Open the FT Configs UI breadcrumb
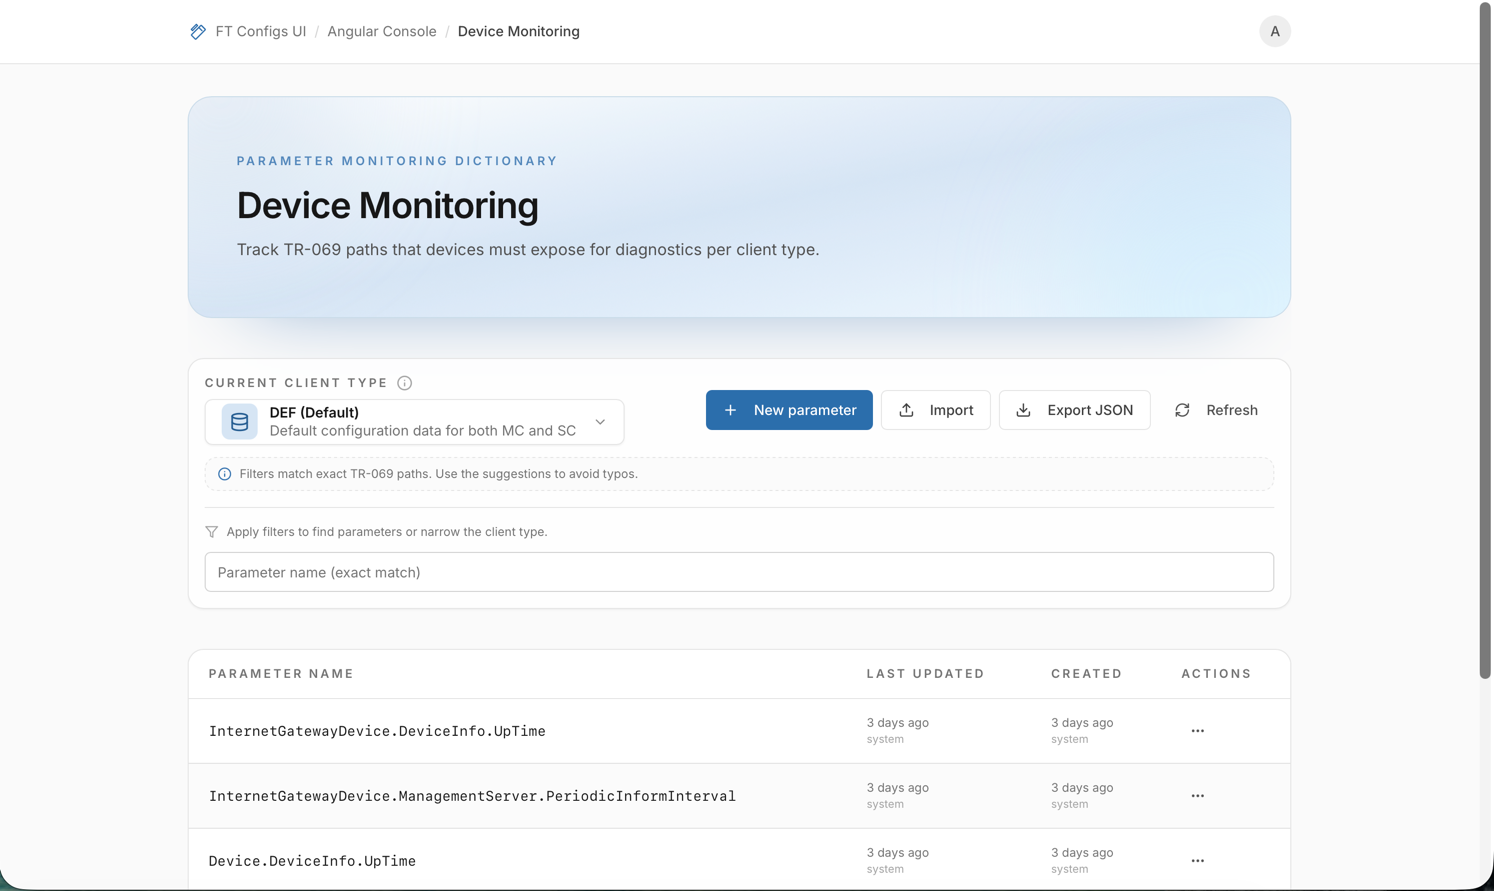The image size is (1494, 891). click(261, 32)
